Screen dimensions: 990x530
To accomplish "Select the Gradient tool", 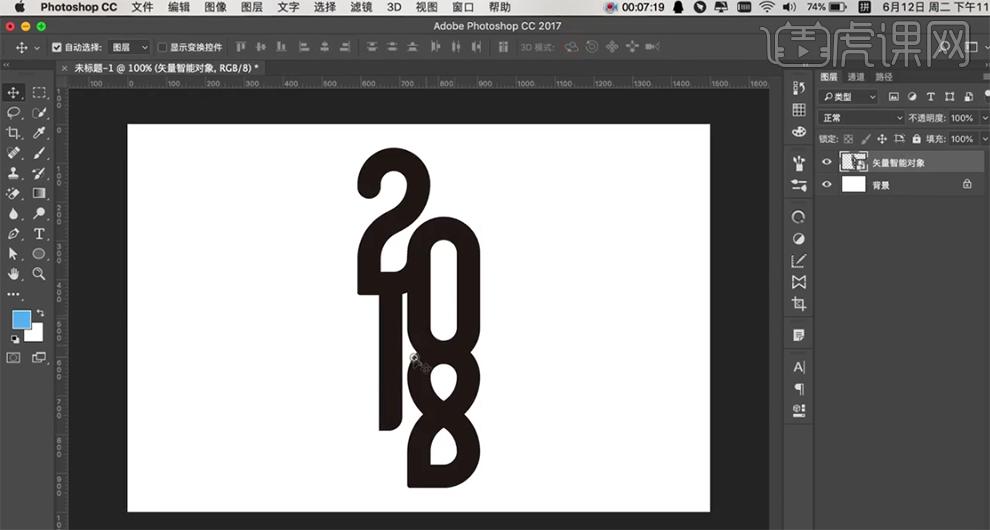I will coord(39,193).
